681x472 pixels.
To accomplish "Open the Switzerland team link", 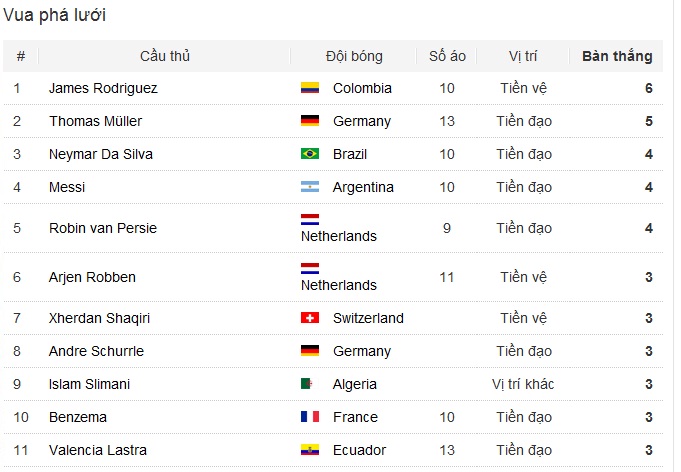I will [x=368, y=318].
